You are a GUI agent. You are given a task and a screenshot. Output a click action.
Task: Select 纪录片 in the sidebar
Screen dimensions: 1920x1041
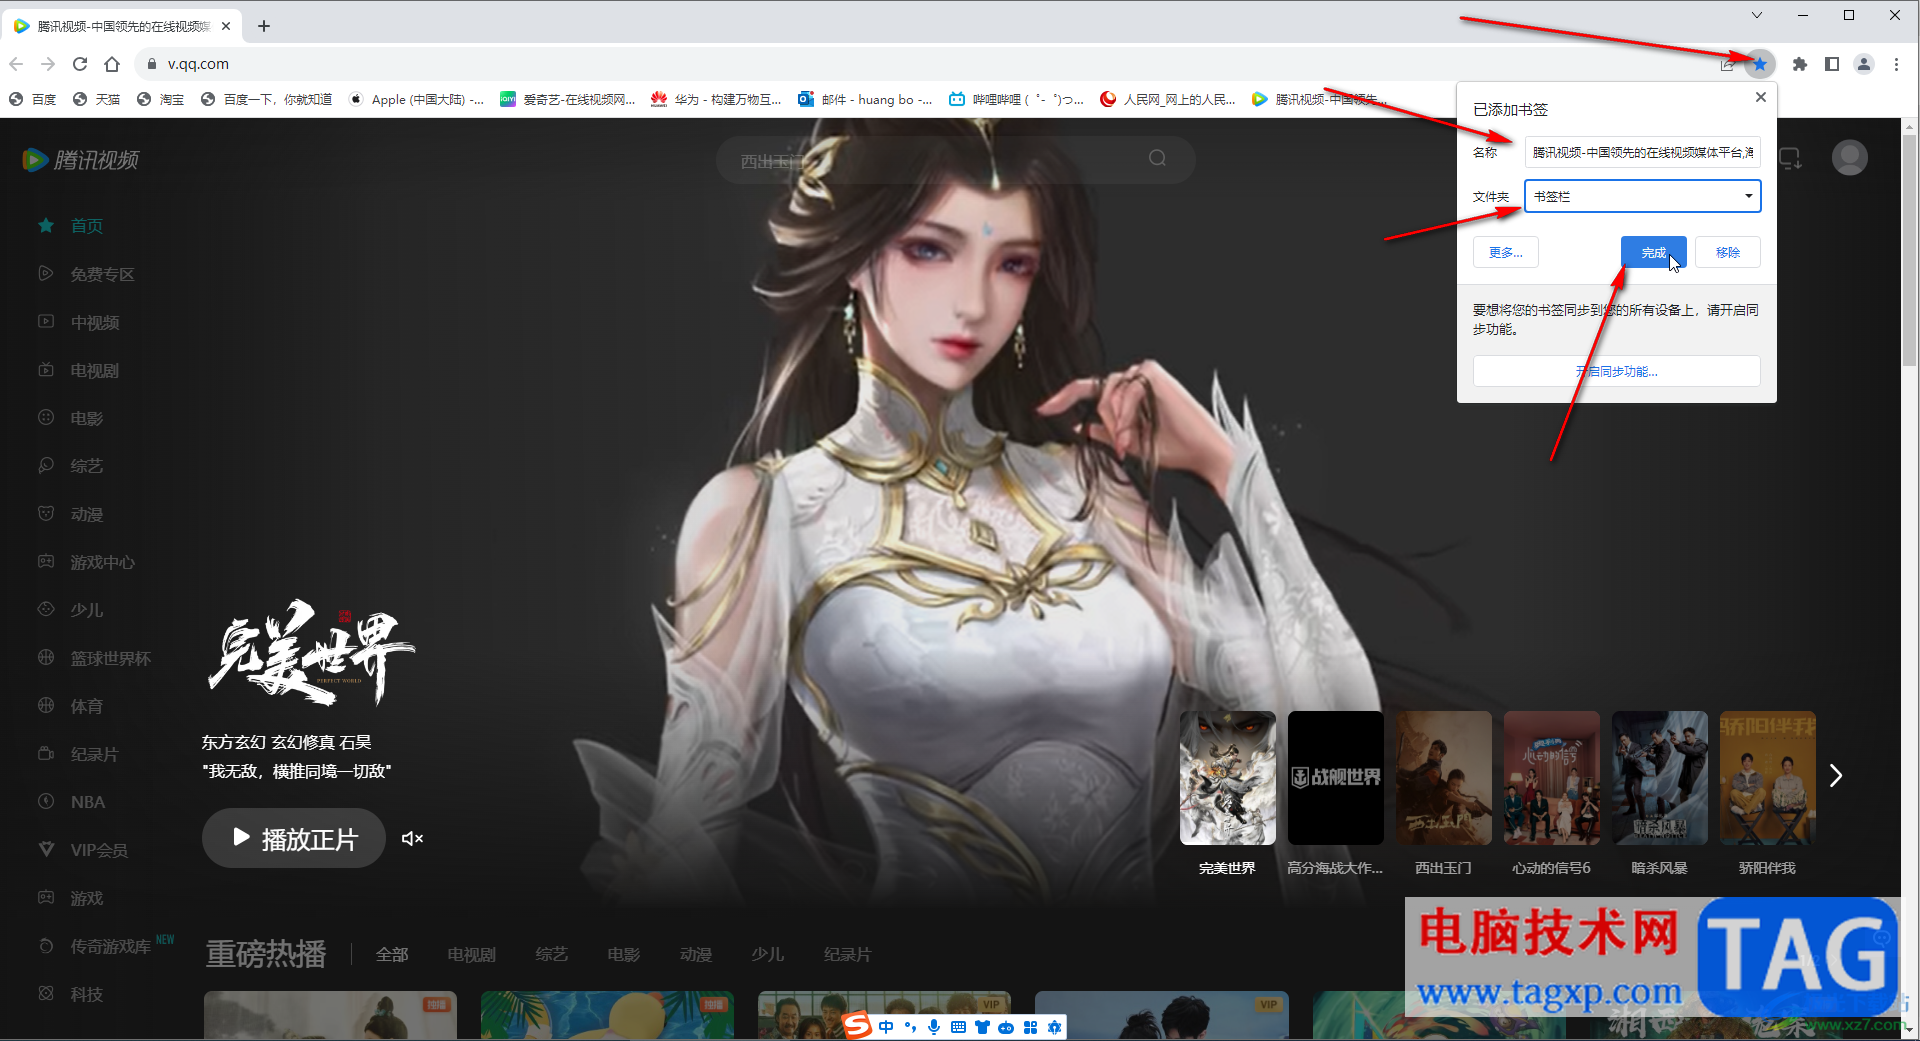click(x=79, y=754)
